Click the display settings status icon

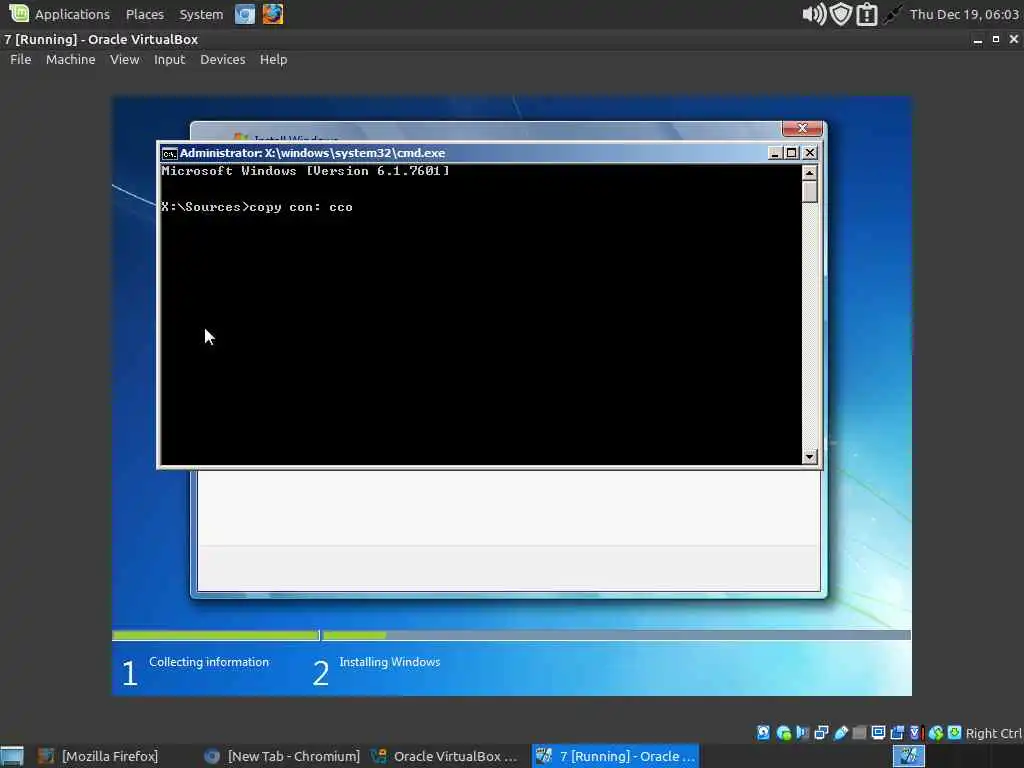[x=878, y=733]
